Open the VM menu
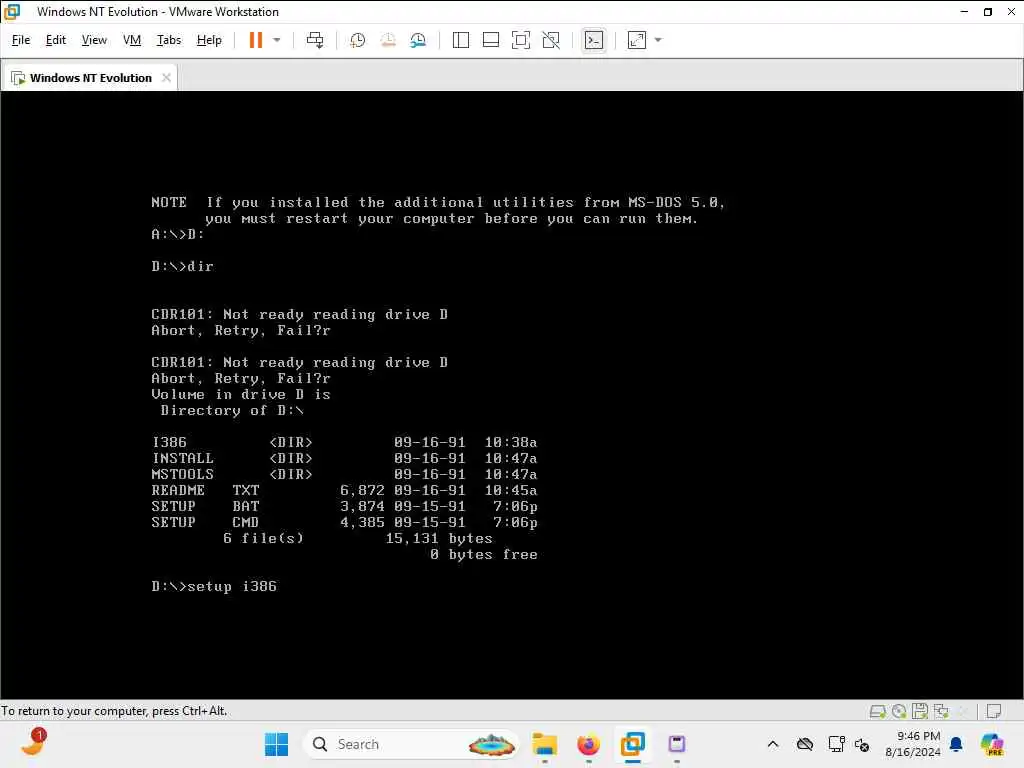Image resolution: width=1024 pixels, height=768 pixels. (132, 40)
